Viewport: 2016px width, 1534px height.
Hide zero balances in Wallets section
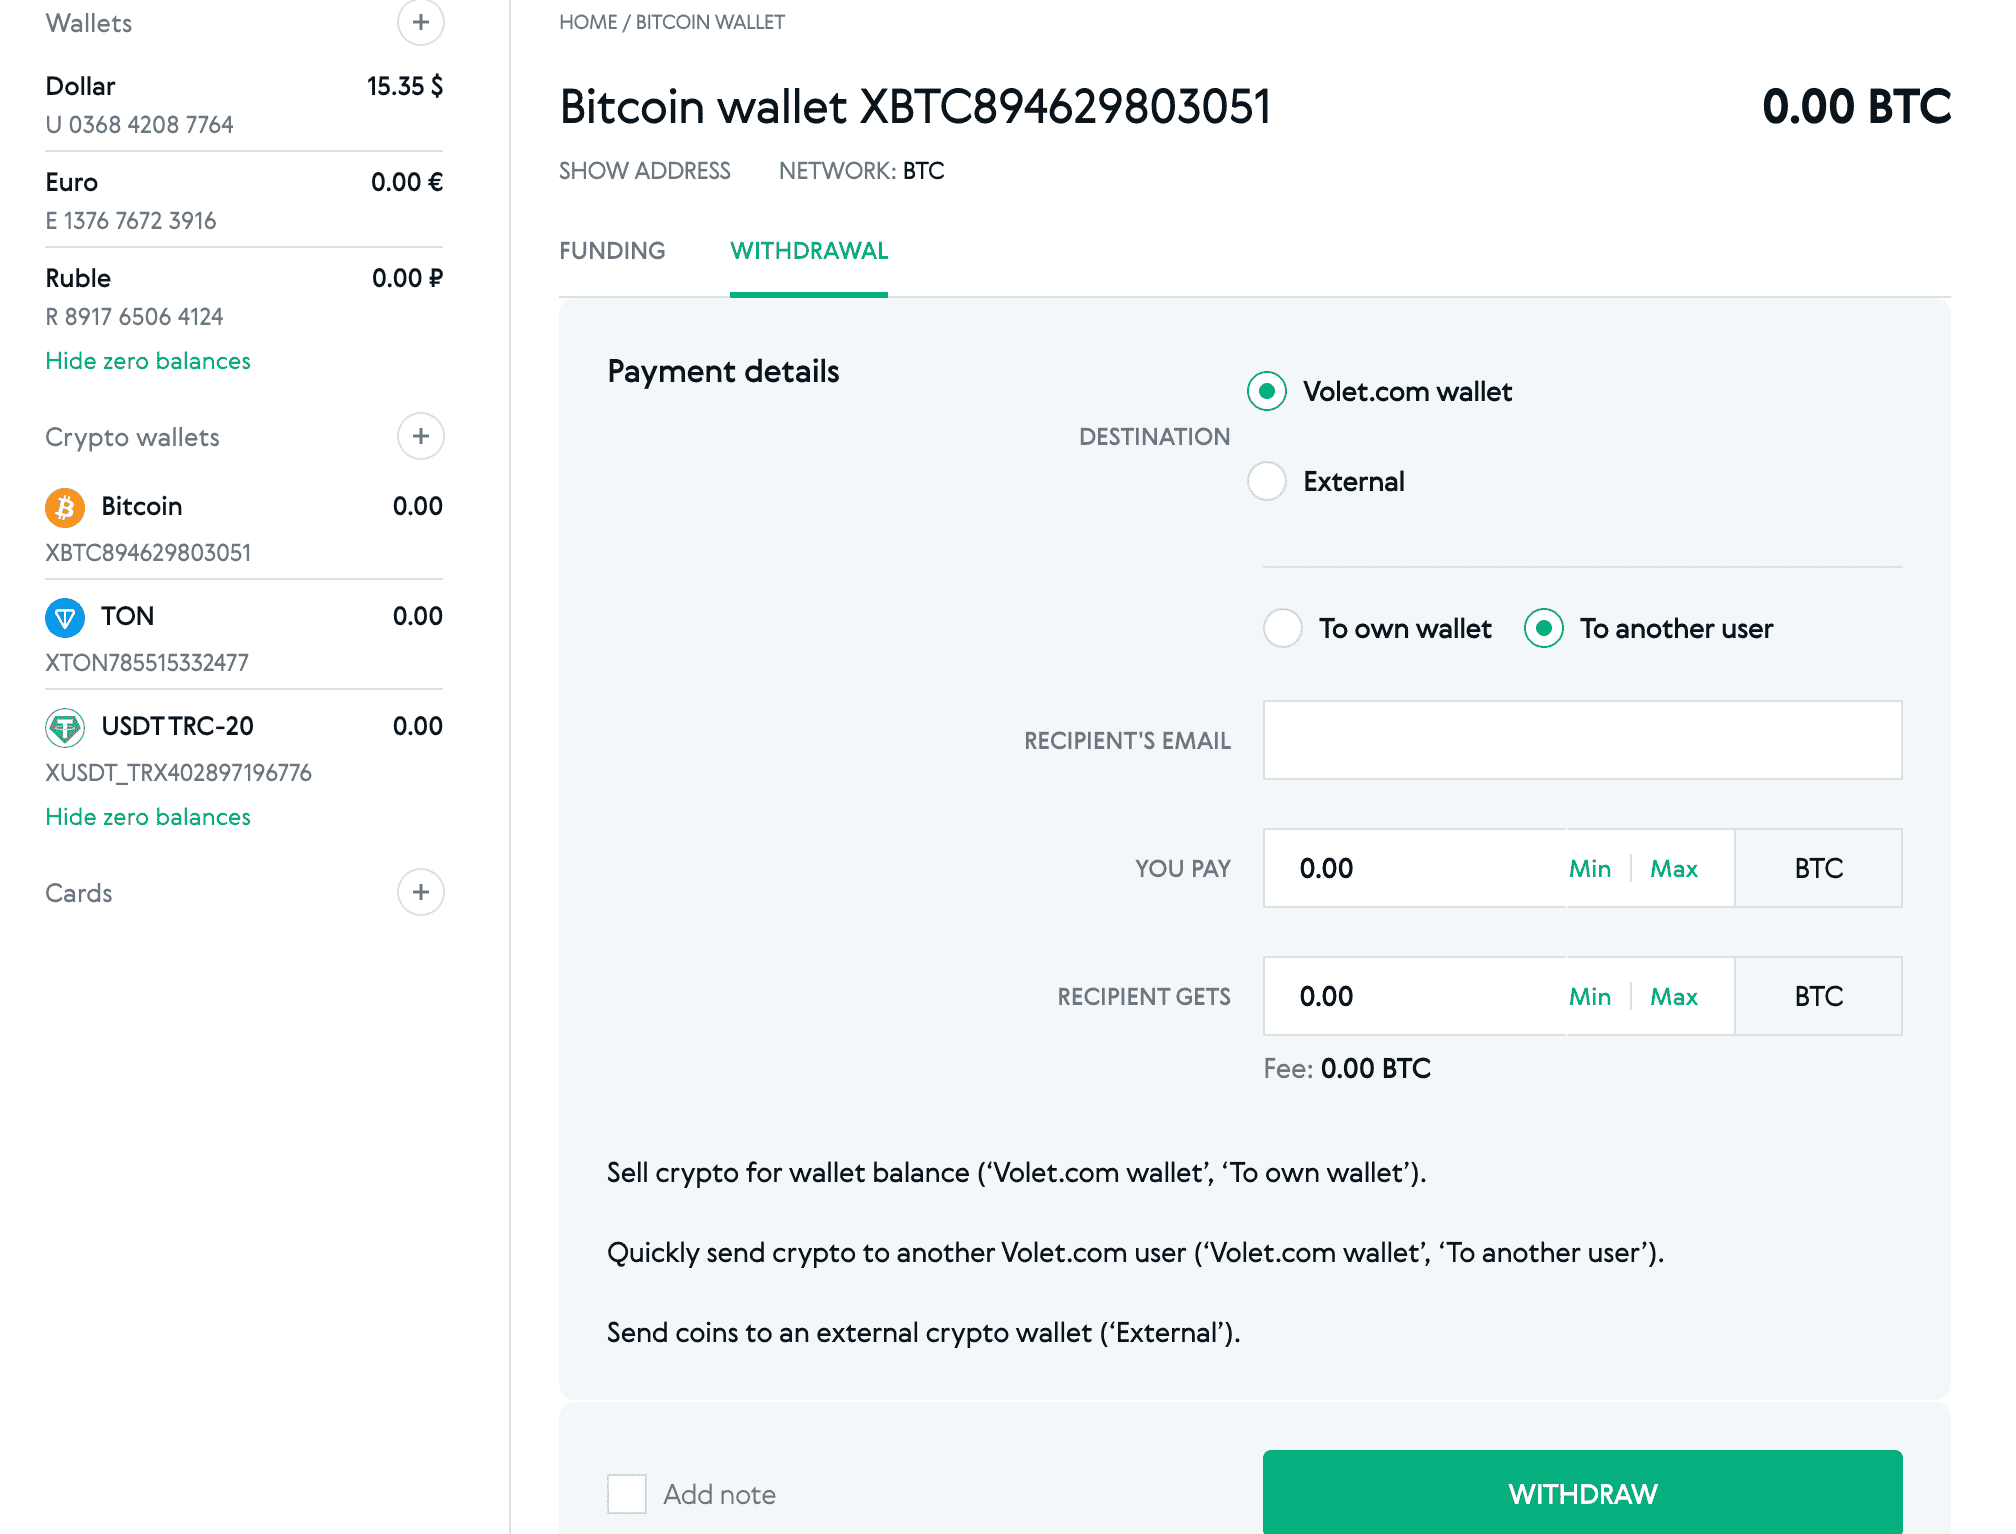(x=147, y=361)
